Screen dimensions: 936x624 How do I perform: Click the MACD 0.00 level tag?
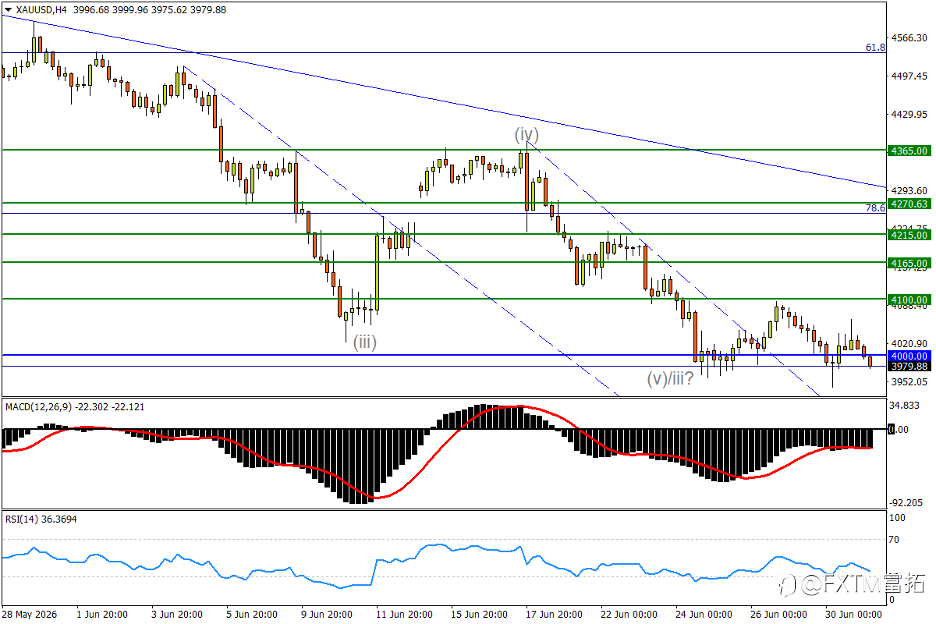coord(898,429)
